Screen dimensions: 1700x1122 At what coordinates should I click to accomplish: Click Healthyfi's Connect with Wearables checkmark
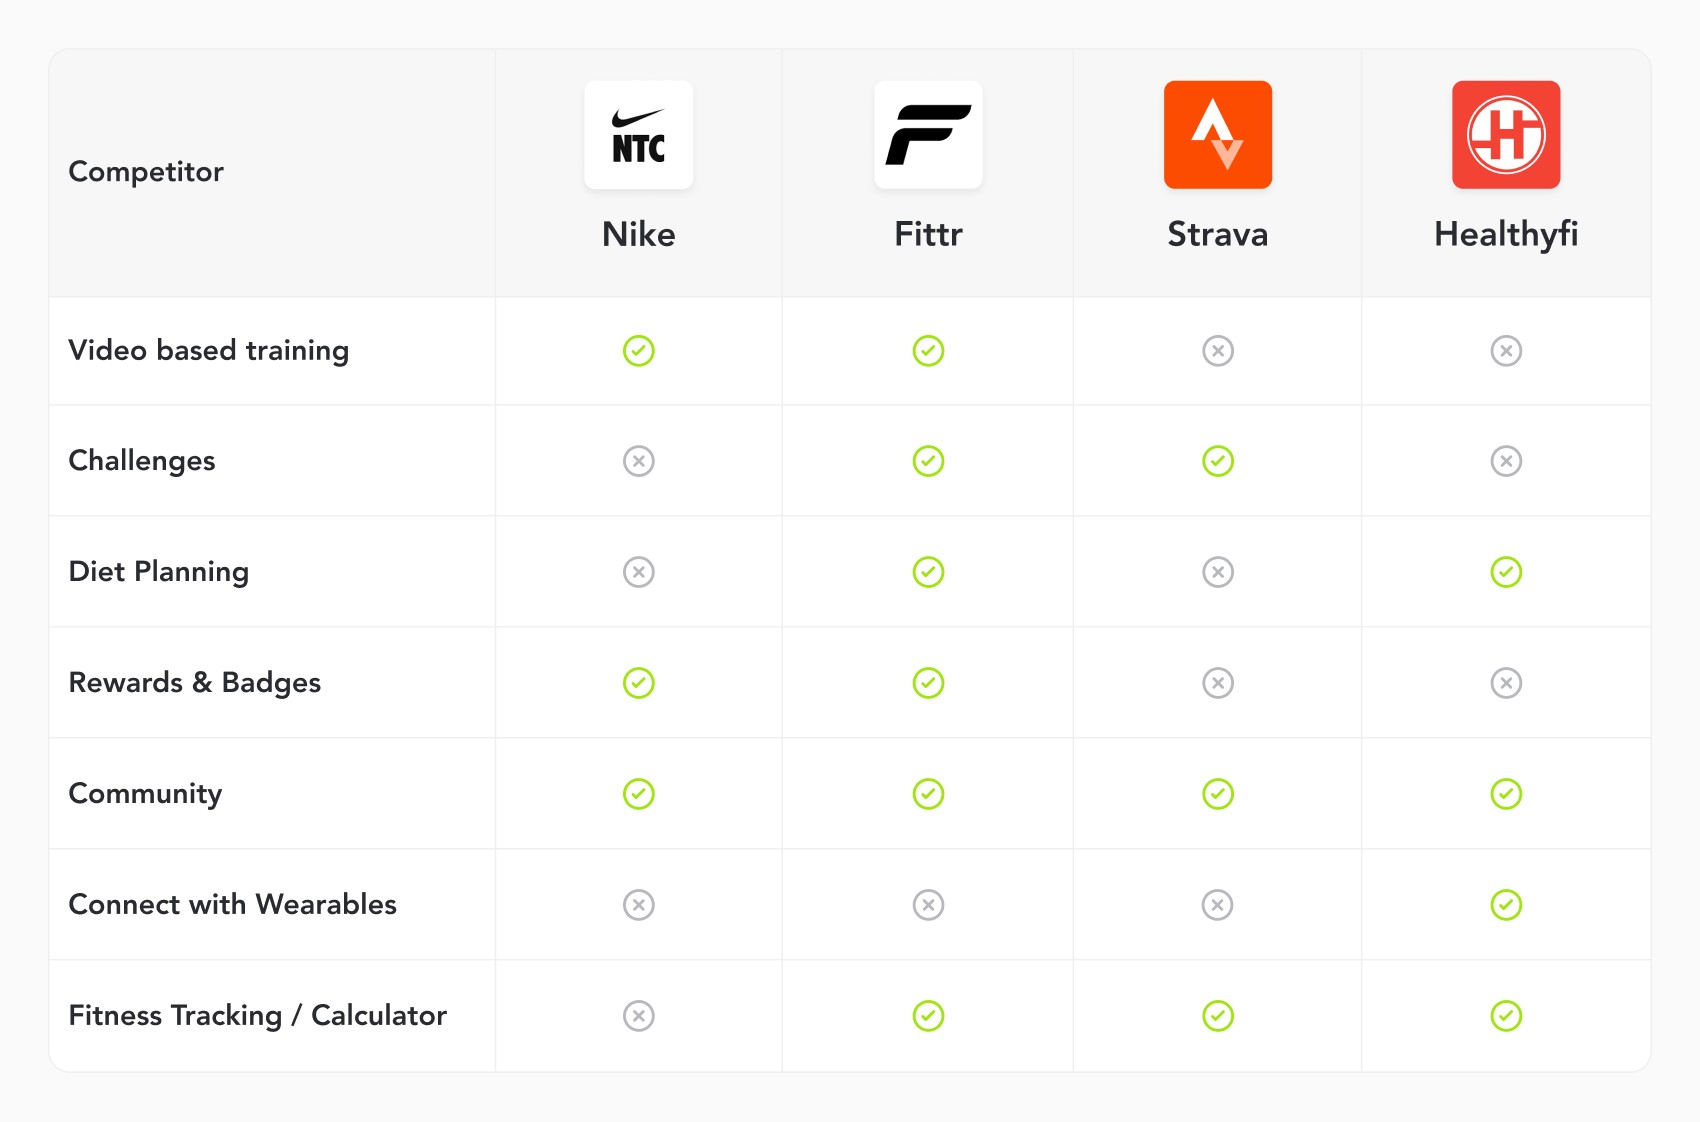1506,905
